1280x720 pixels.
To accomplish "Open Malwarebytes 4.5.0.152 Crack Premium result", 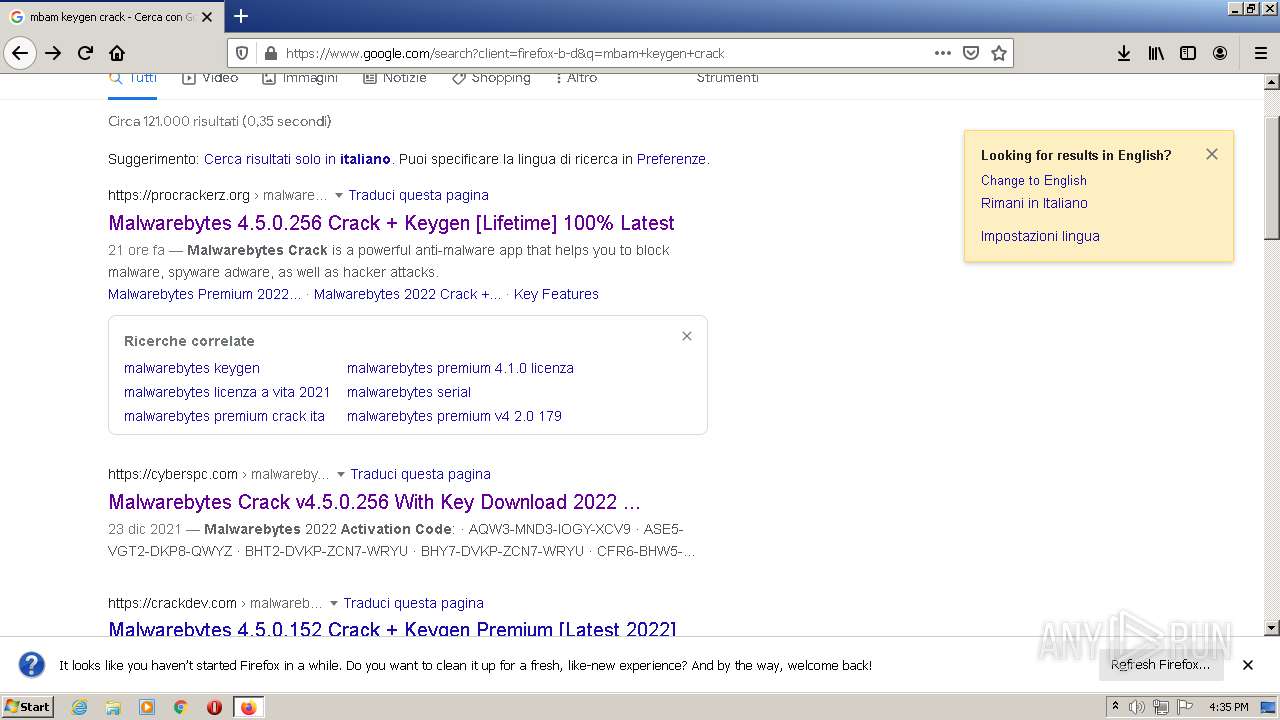I will [392, 629].
